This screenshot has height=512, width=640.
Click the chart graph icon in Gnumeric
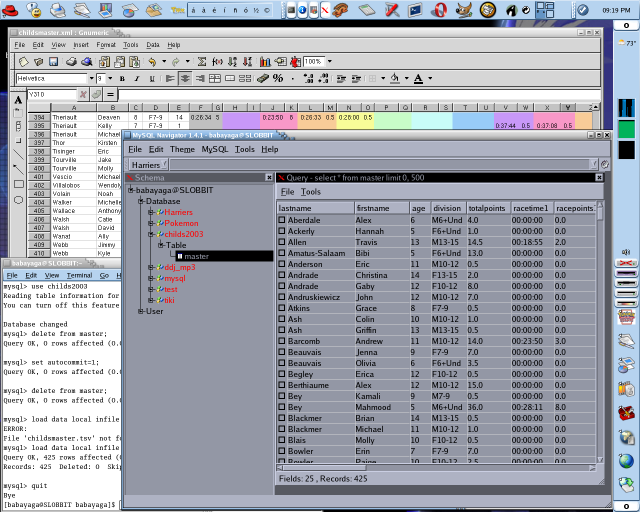265,62
